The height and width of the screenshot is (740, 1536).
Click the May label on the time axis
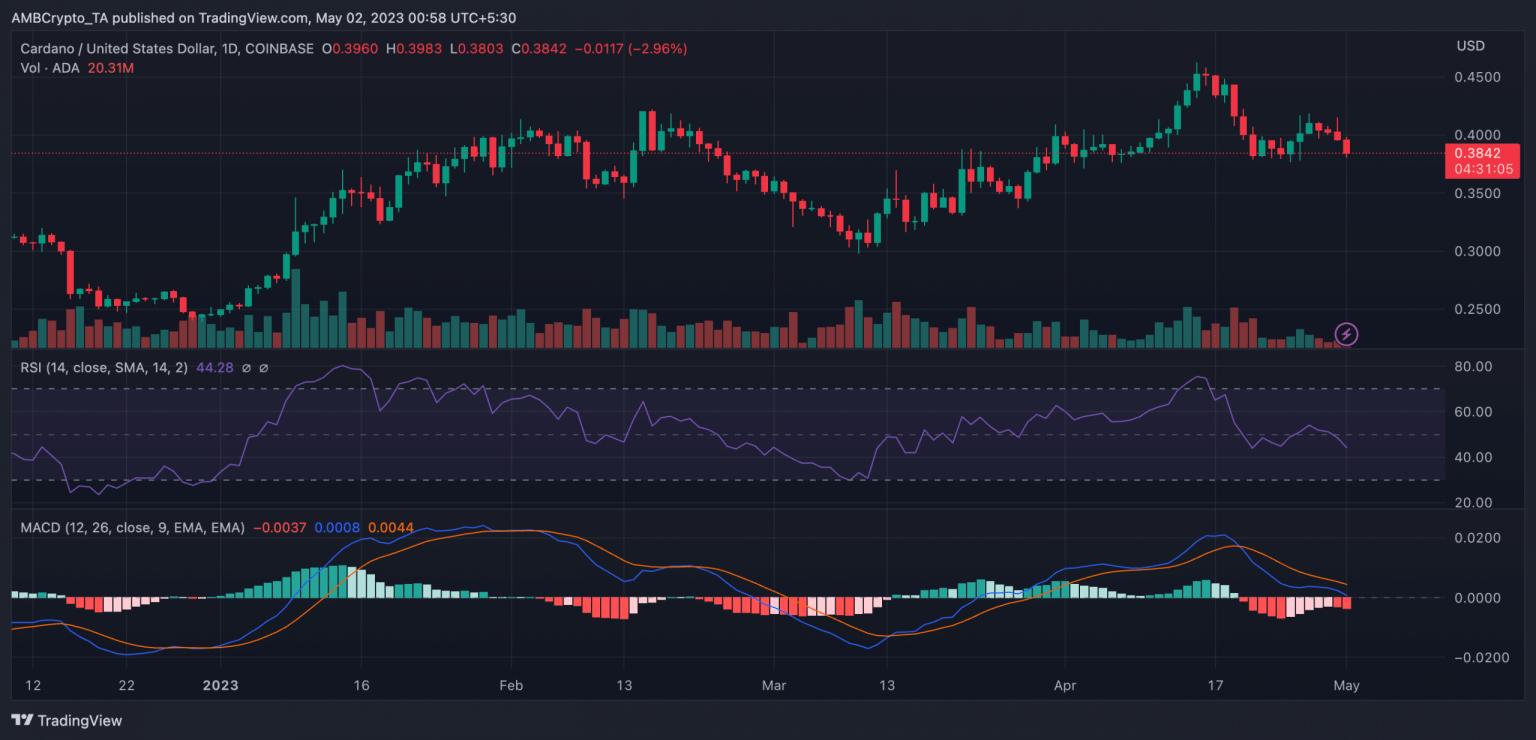click(x=1346, y=685)
